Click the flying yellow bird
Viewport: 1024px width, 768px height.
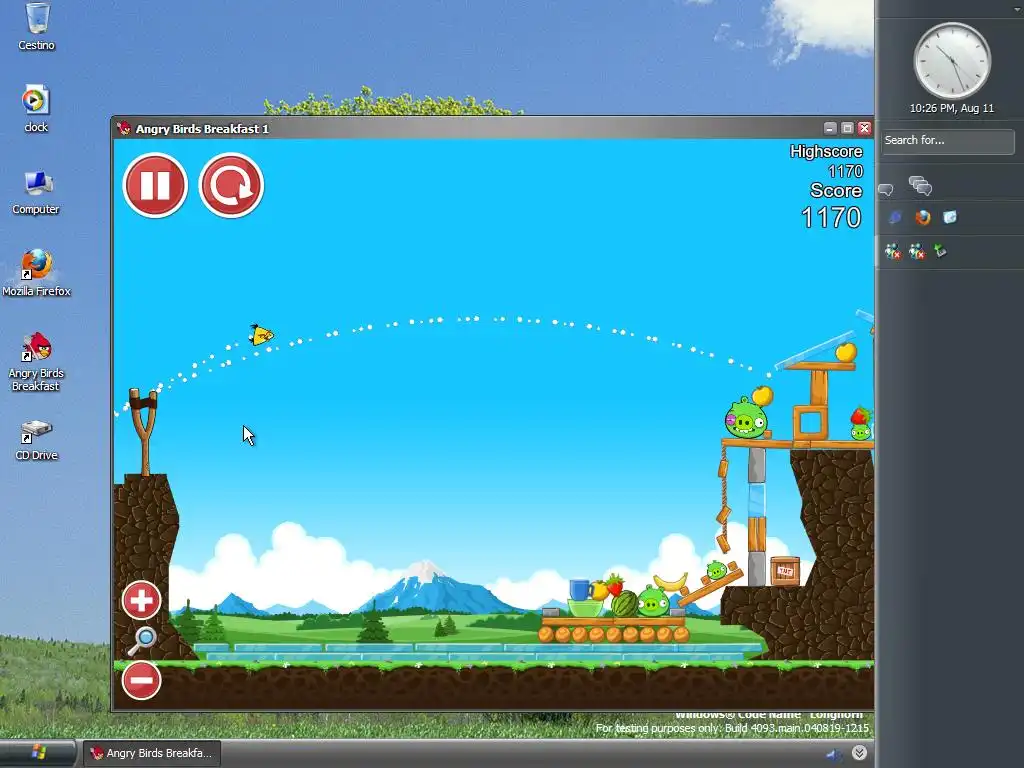[x=261, y=334]
